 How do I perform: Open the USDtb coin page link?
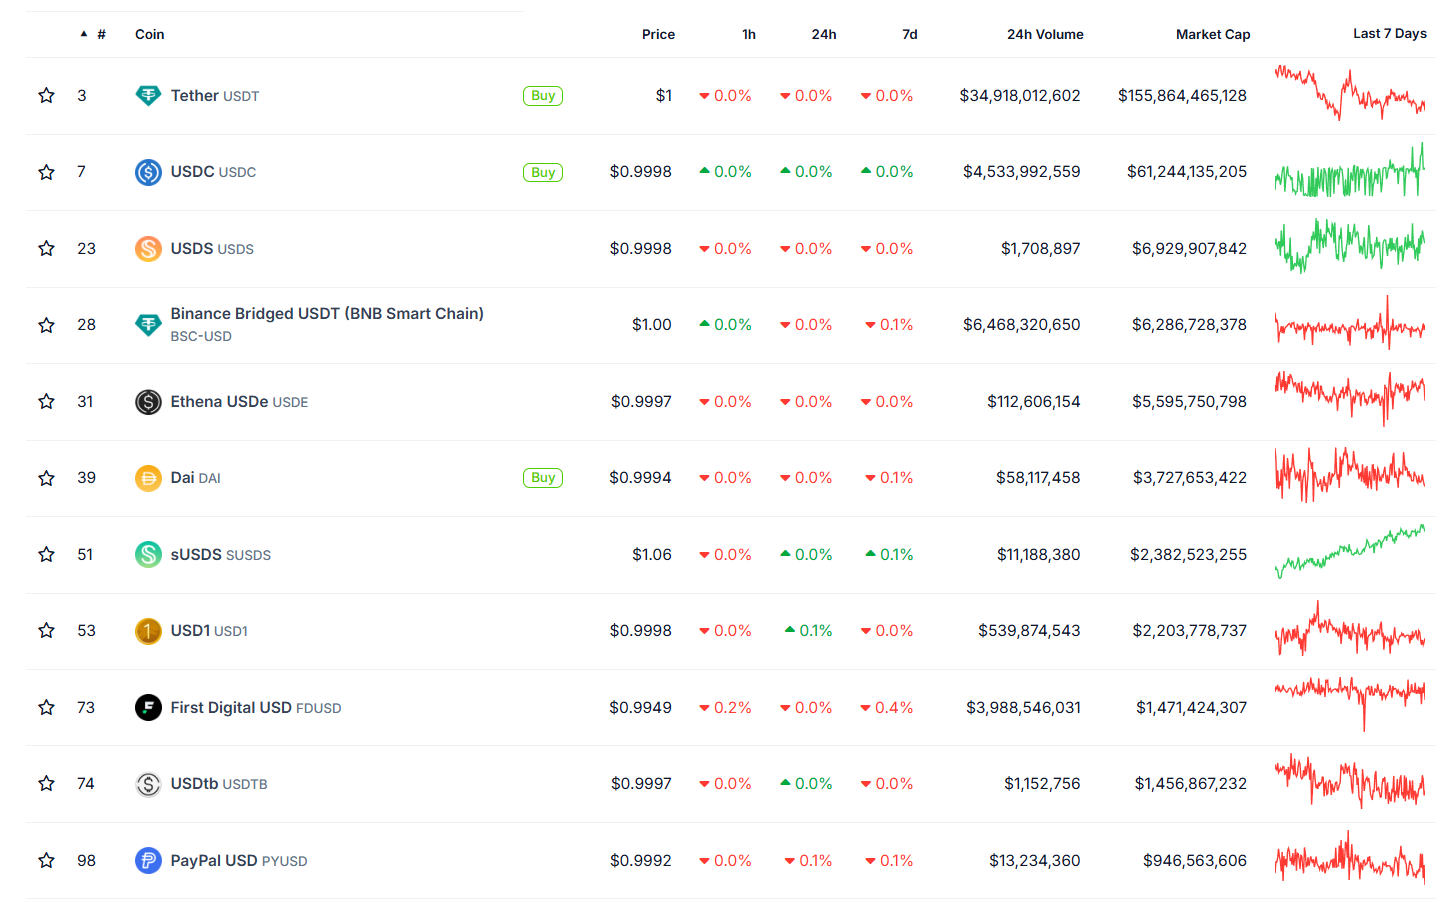(x=219, y=784)
